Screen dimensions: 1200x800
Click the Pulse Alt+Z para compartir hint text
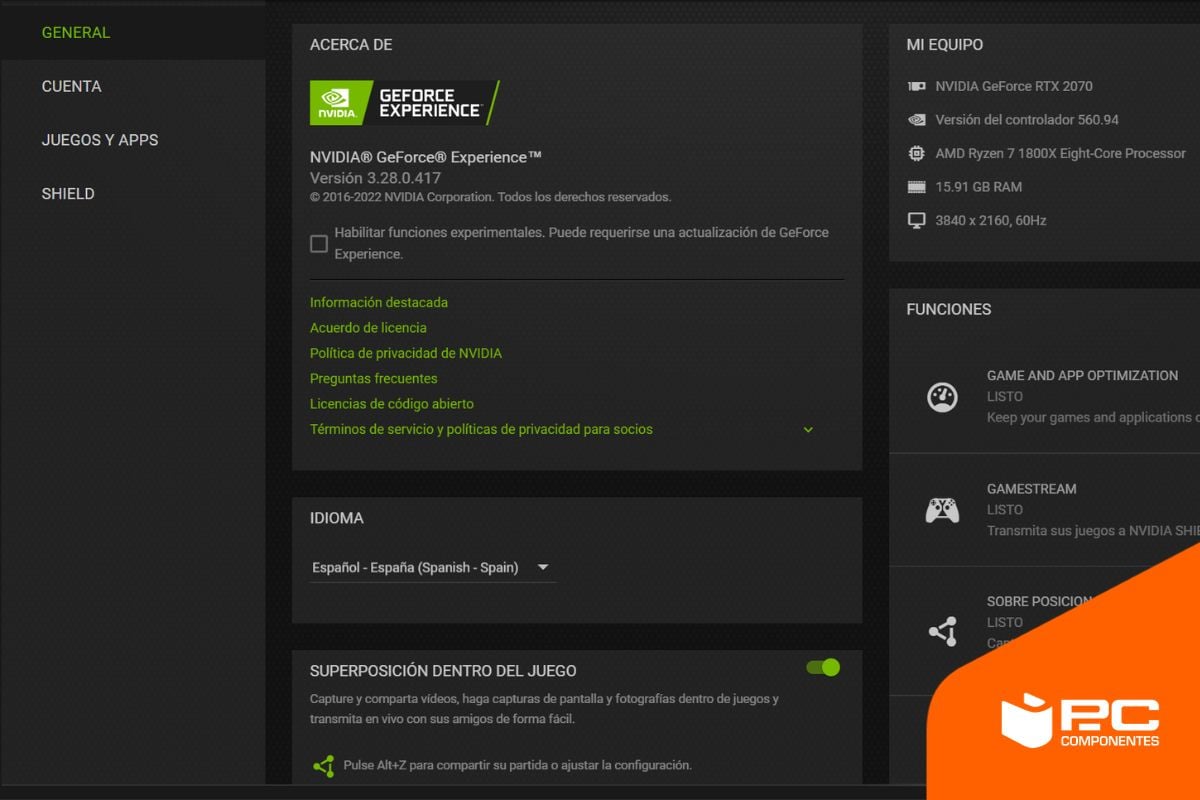click(518, 765)
